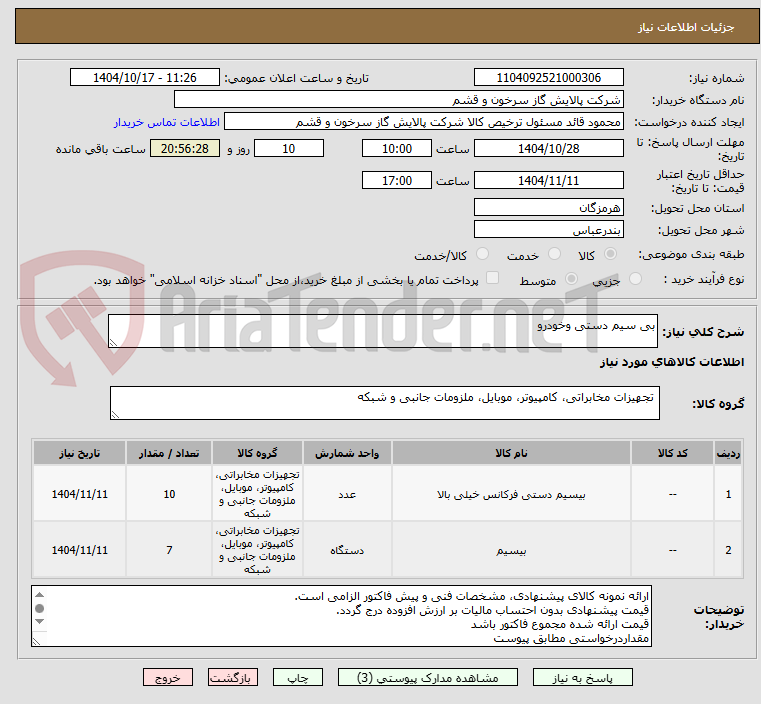
Task: Select the جزیی purchase type radio
Action: (x=635, y=278)
